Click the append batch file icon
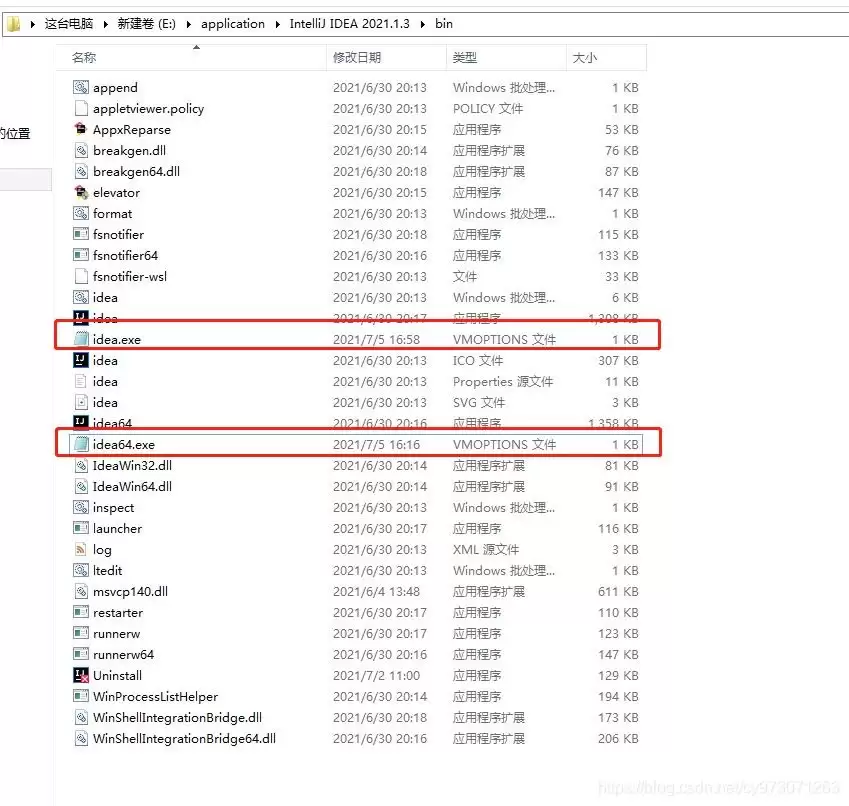This screenshot has width=849, height=806. (81, 87)
